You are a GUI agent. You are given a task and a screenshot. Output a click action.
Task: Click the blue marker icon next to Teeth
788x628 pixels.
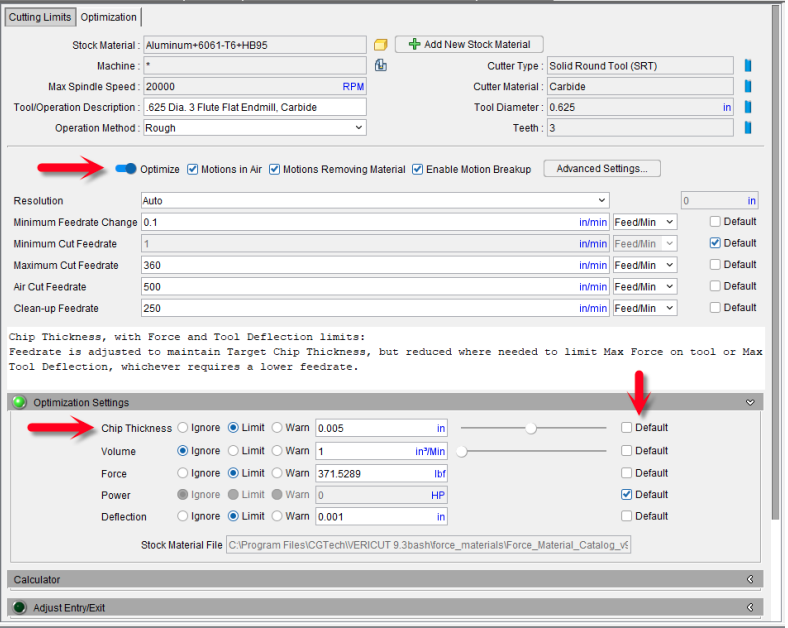point(748,128)
